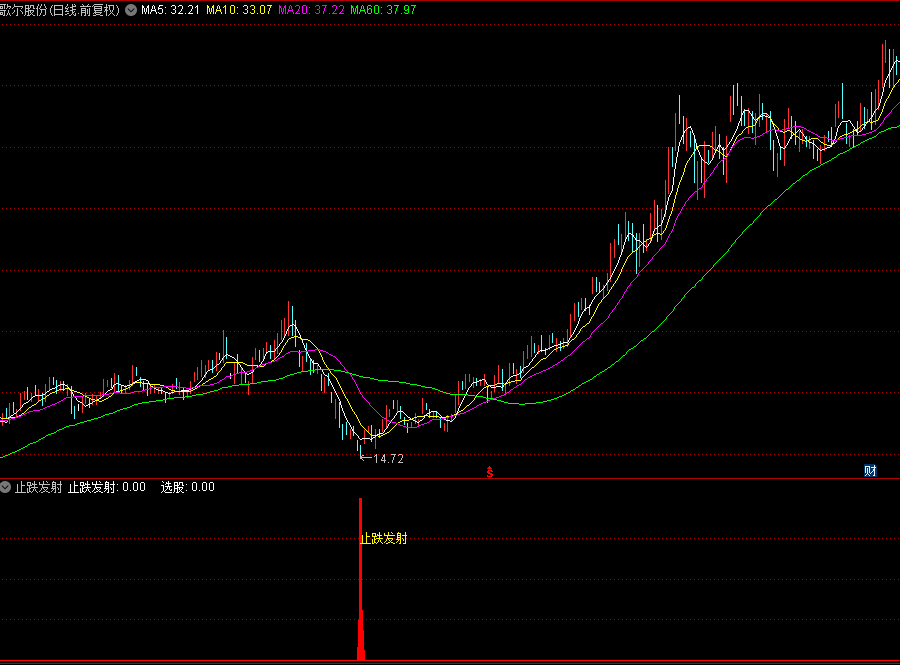
Task: Click the MA10: 33.07 label
Action: (239, 10)
